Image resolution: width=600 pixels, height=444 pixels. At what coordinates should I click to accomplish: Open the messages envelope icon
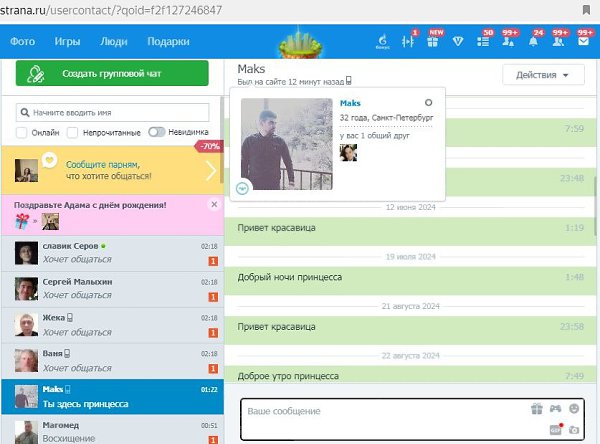pyautogui.click(x=583, y=41)
